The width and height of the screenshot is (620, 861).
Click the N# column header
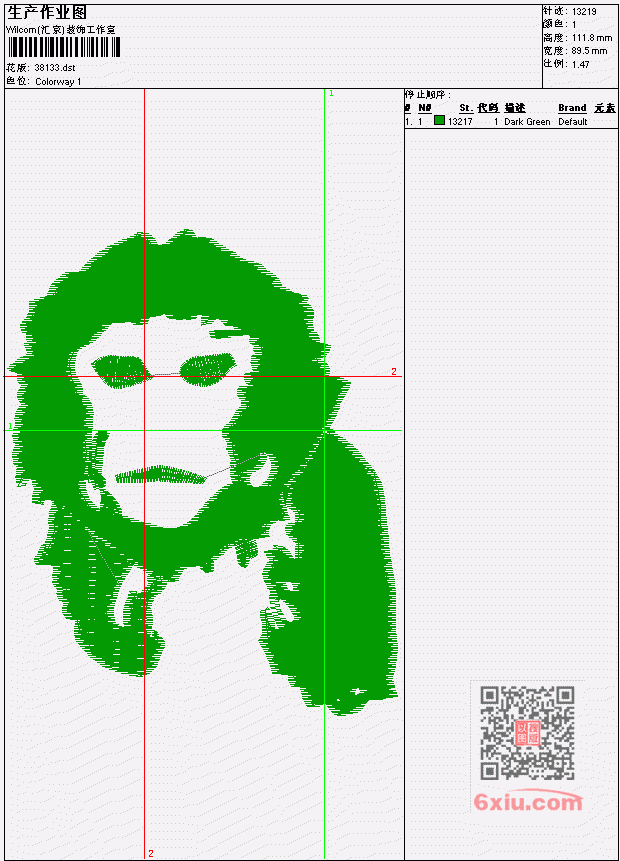424,108
